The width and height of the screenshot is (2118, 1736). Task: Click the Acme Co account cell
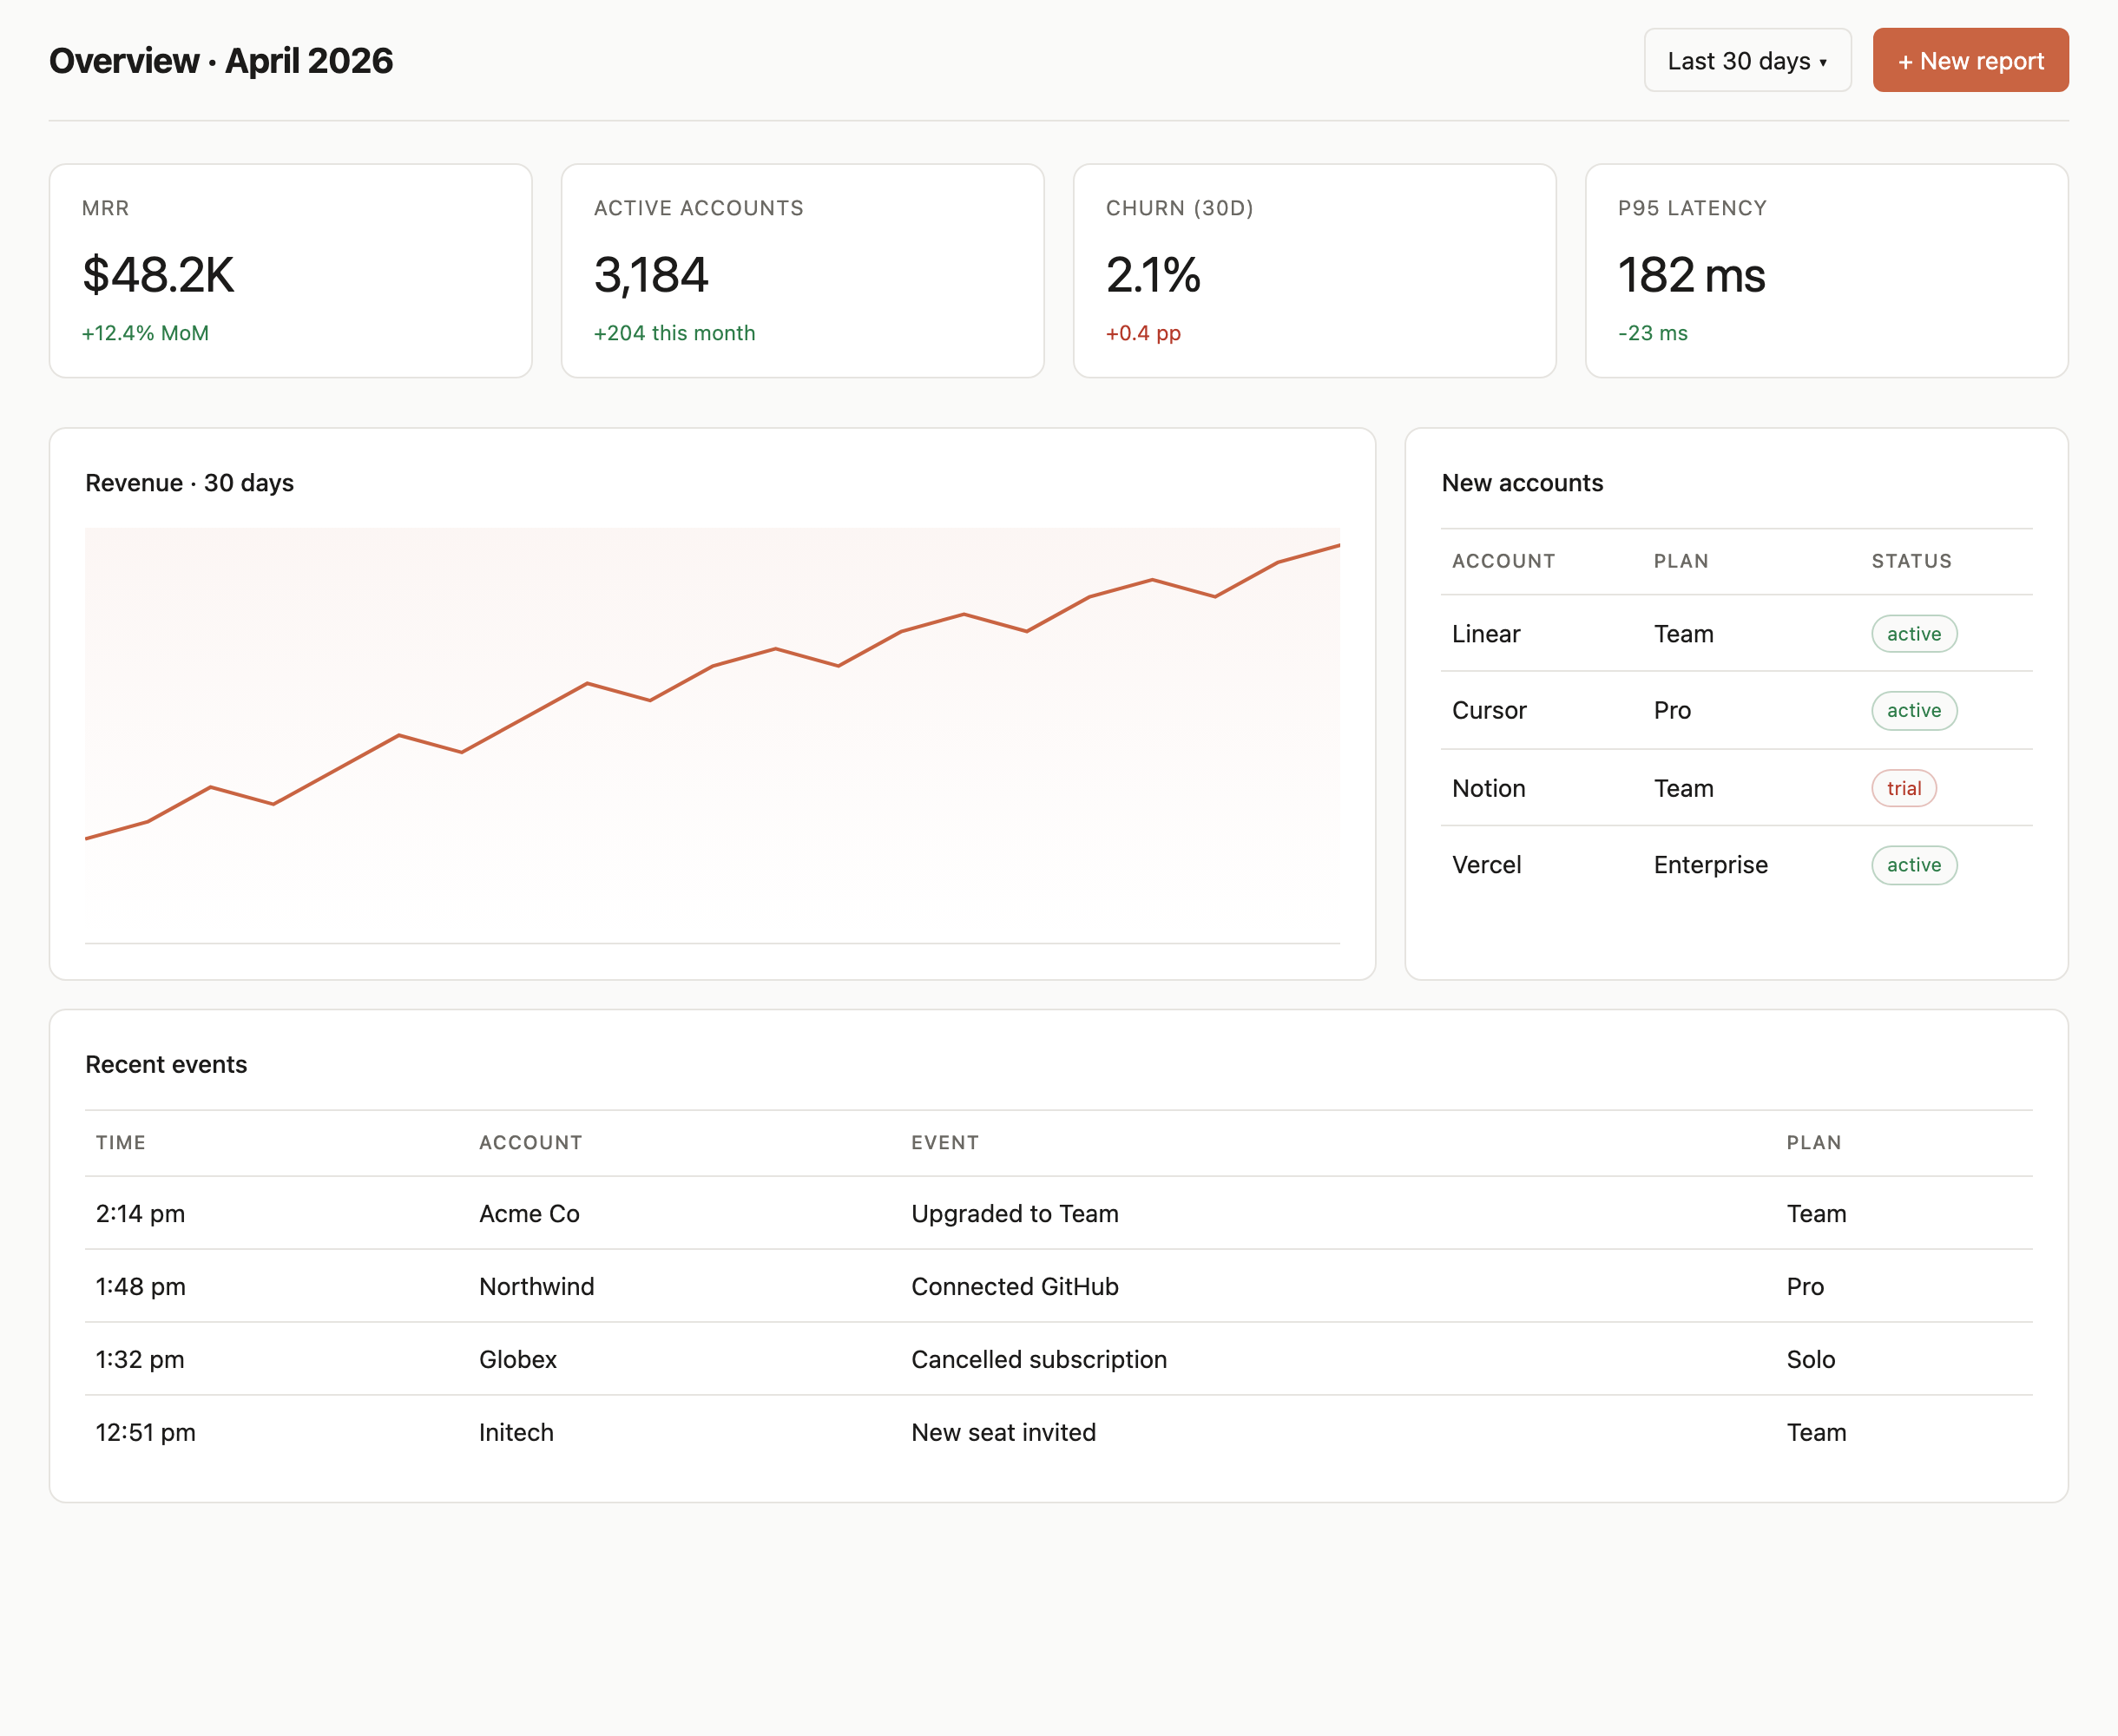pyautogui.click(x=530, y=1214)
